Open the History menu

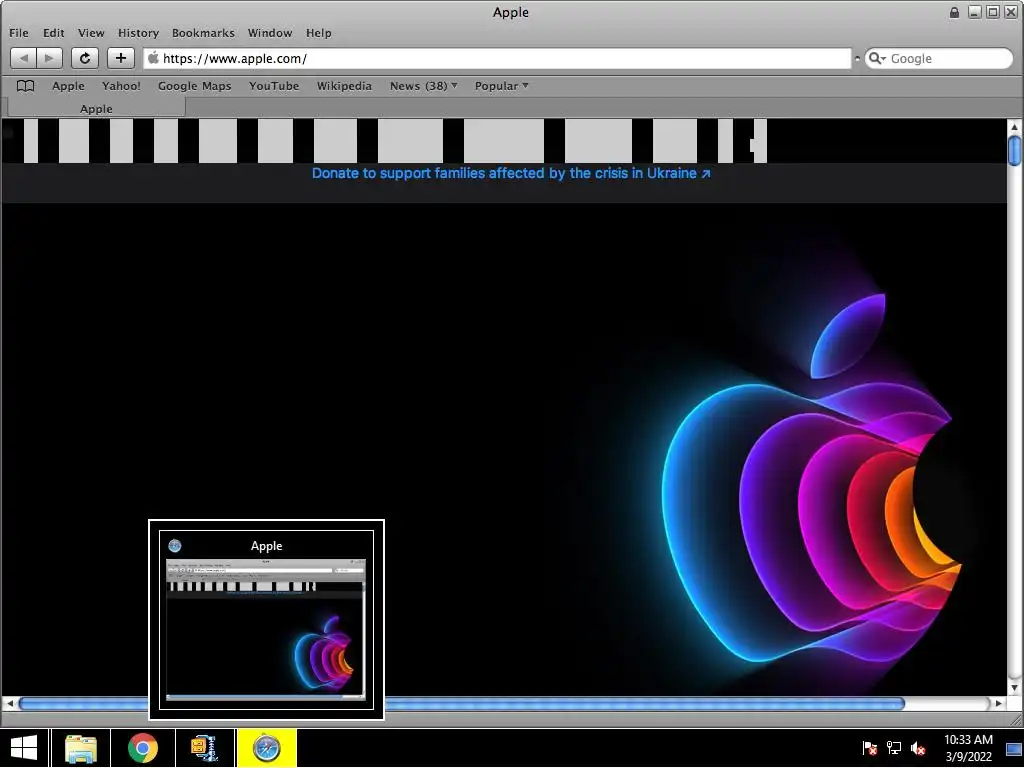(138, 33)
